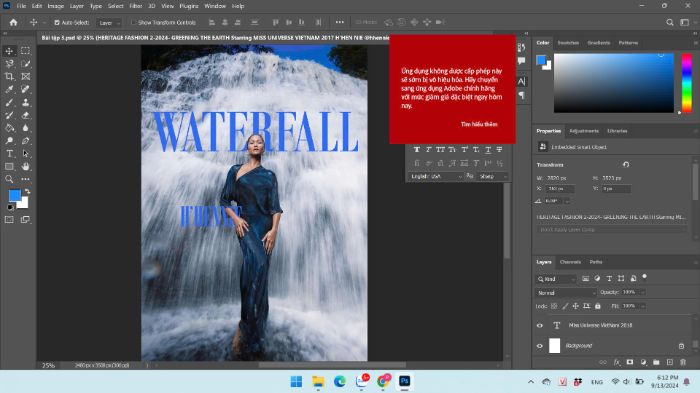Create new fill or adjustment layer
This screenshot has width=700, height=393.
click(643, 362)
